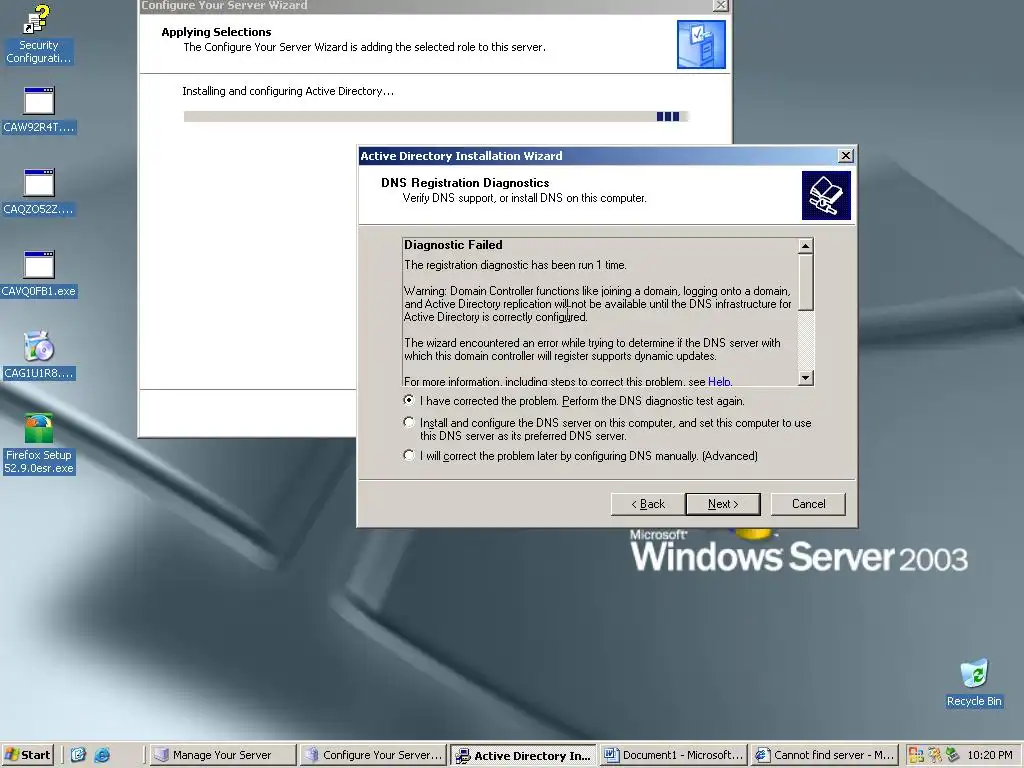Viewport: 1024px width, 768px height.
Task: Click 'Installing and configuring Active Directory...' text
Action: click(288, 91)
